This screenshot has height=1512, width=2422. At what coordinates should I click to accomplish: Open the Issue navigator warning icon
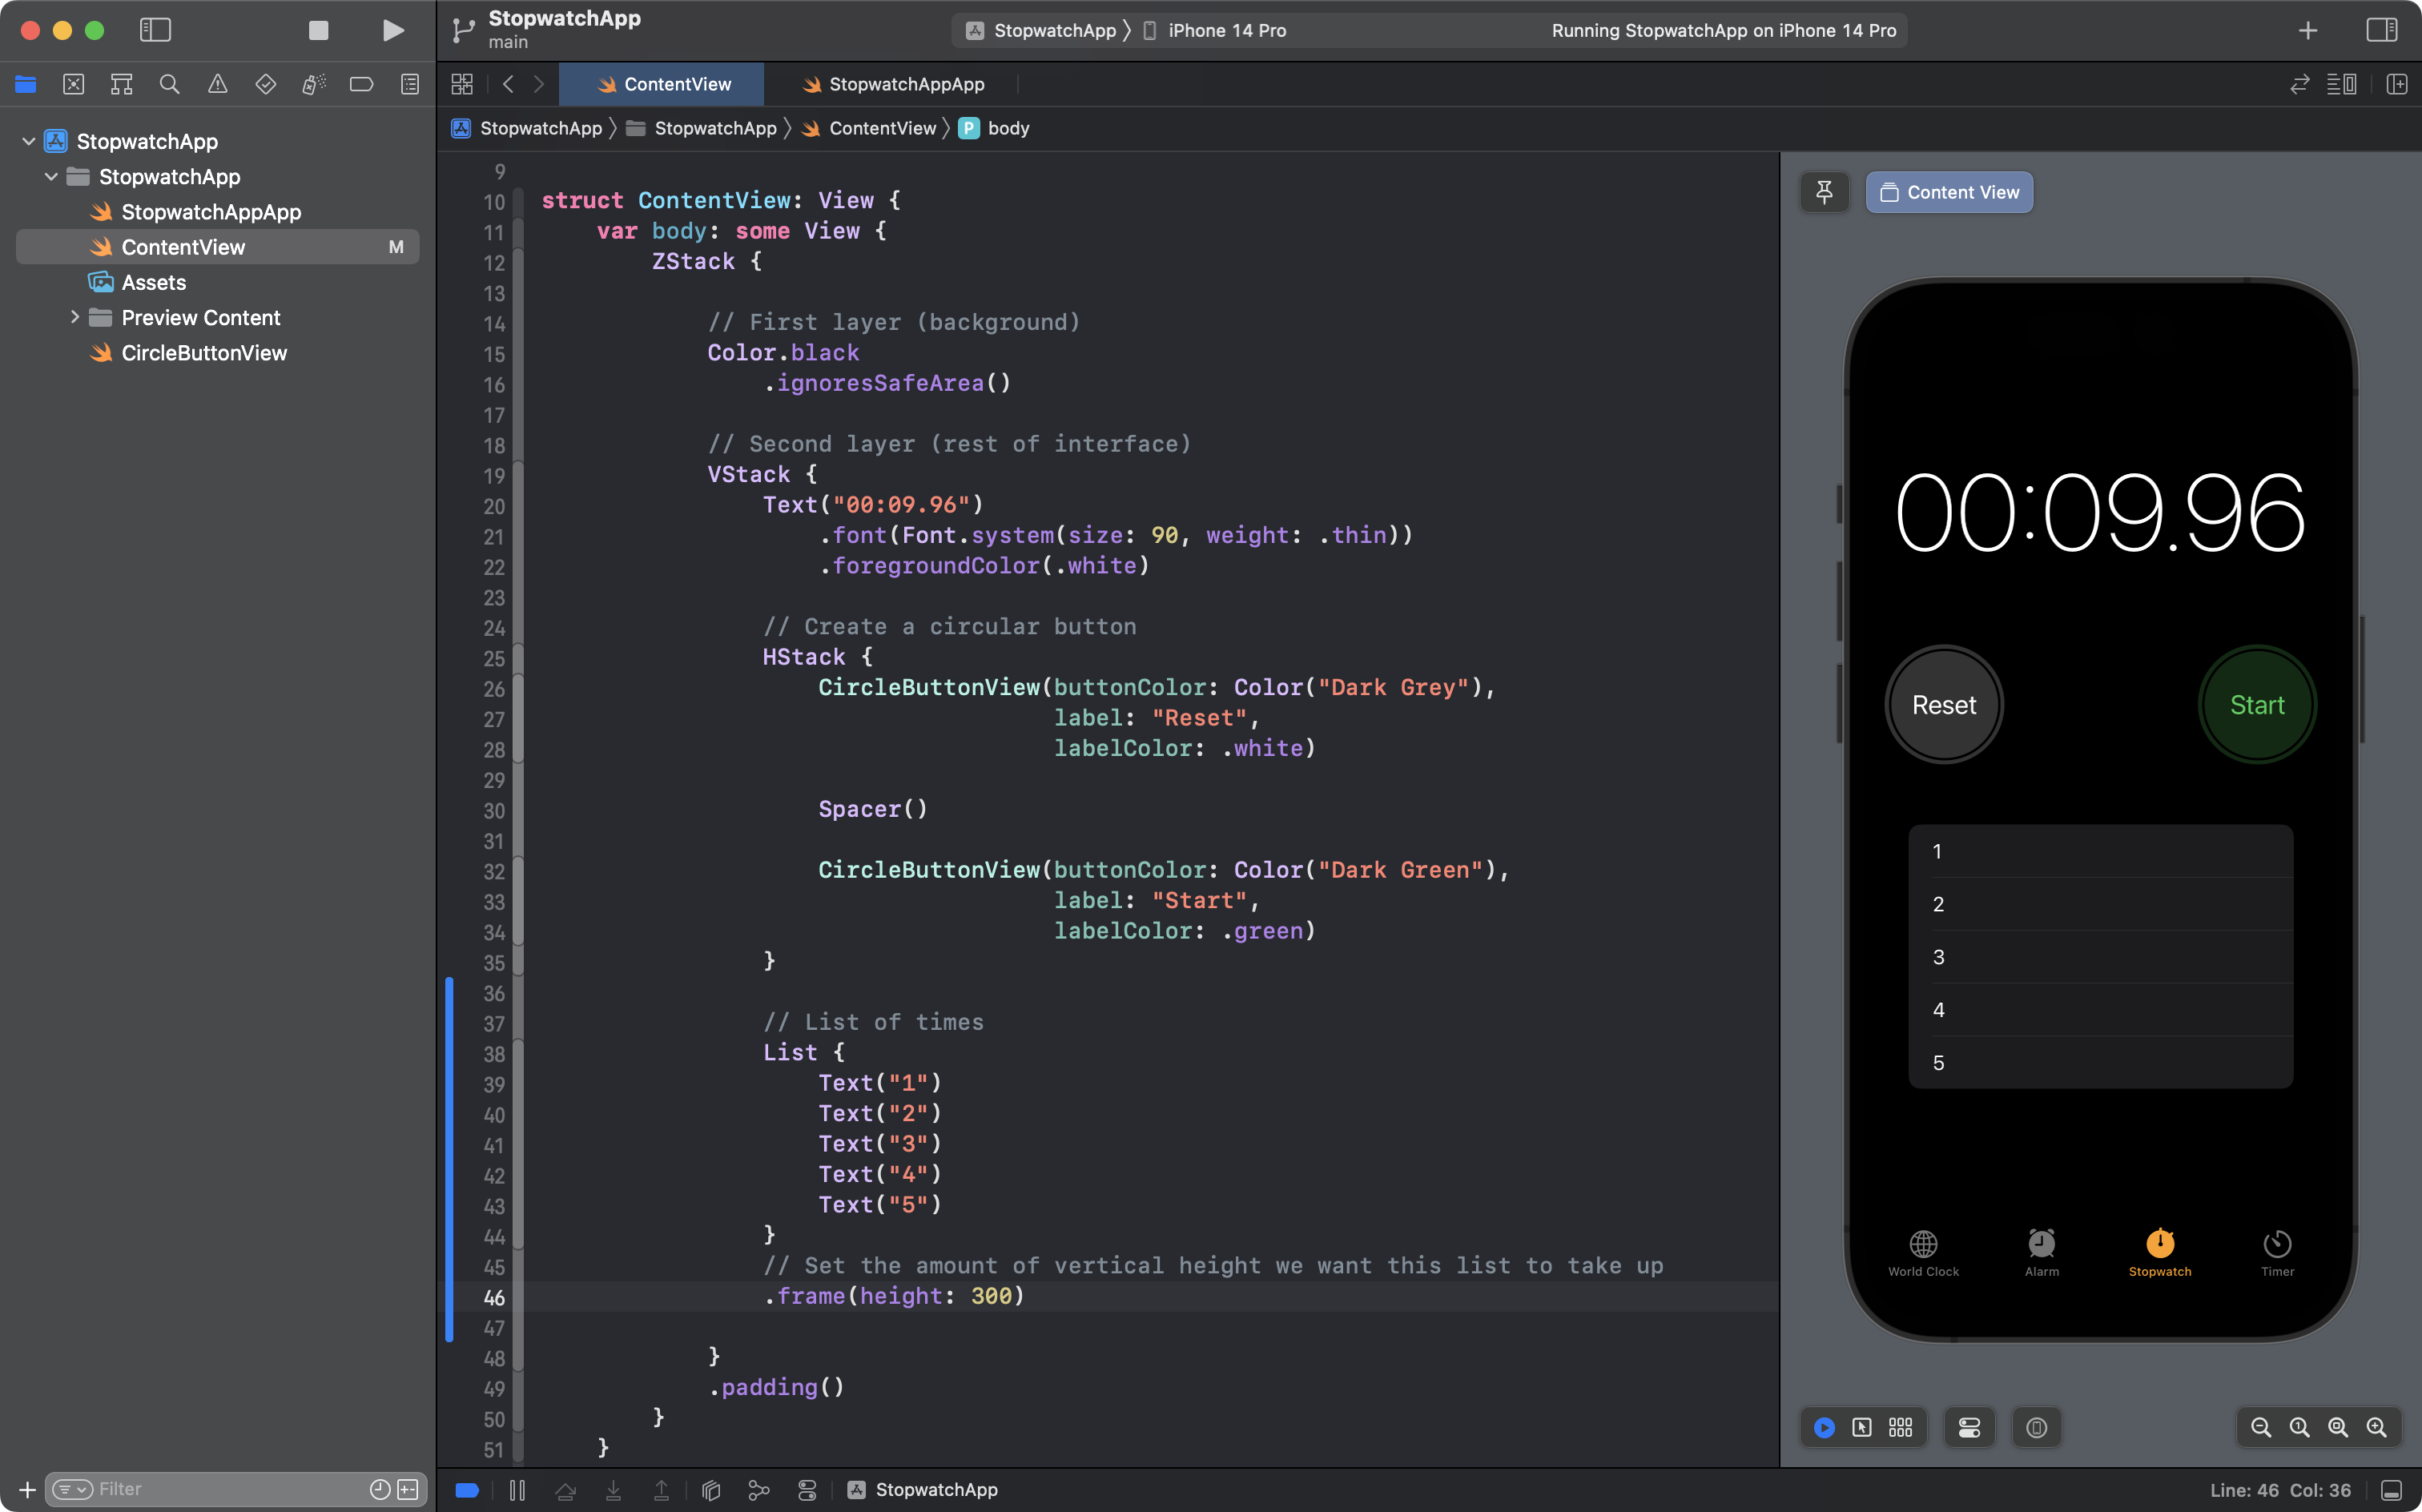point(217,84)
